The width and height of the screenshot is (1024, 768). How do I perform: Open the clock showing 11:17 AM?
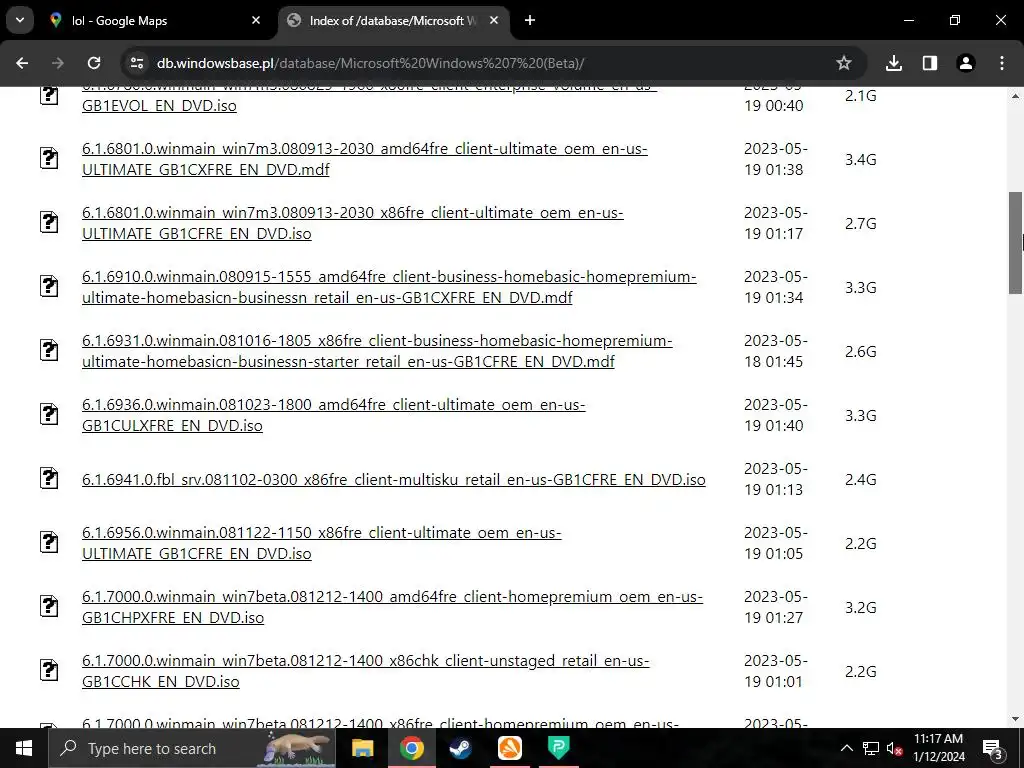coord(938,748)
